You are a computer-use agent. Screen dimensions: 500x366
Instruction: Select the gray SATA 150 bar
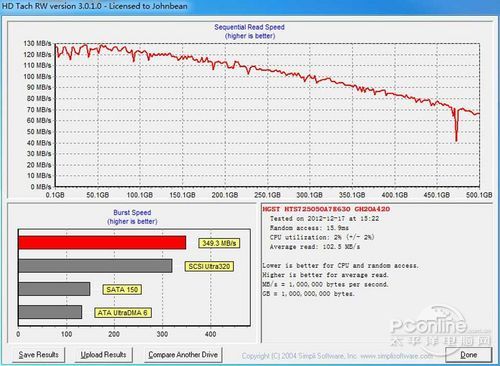coord(54,289)
